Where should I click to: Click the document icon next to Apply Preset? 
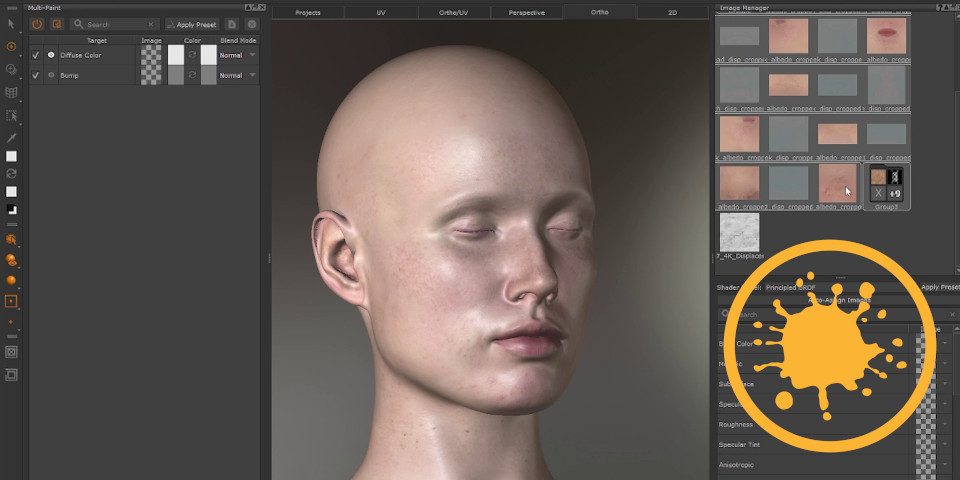click(x=232, y=24)
